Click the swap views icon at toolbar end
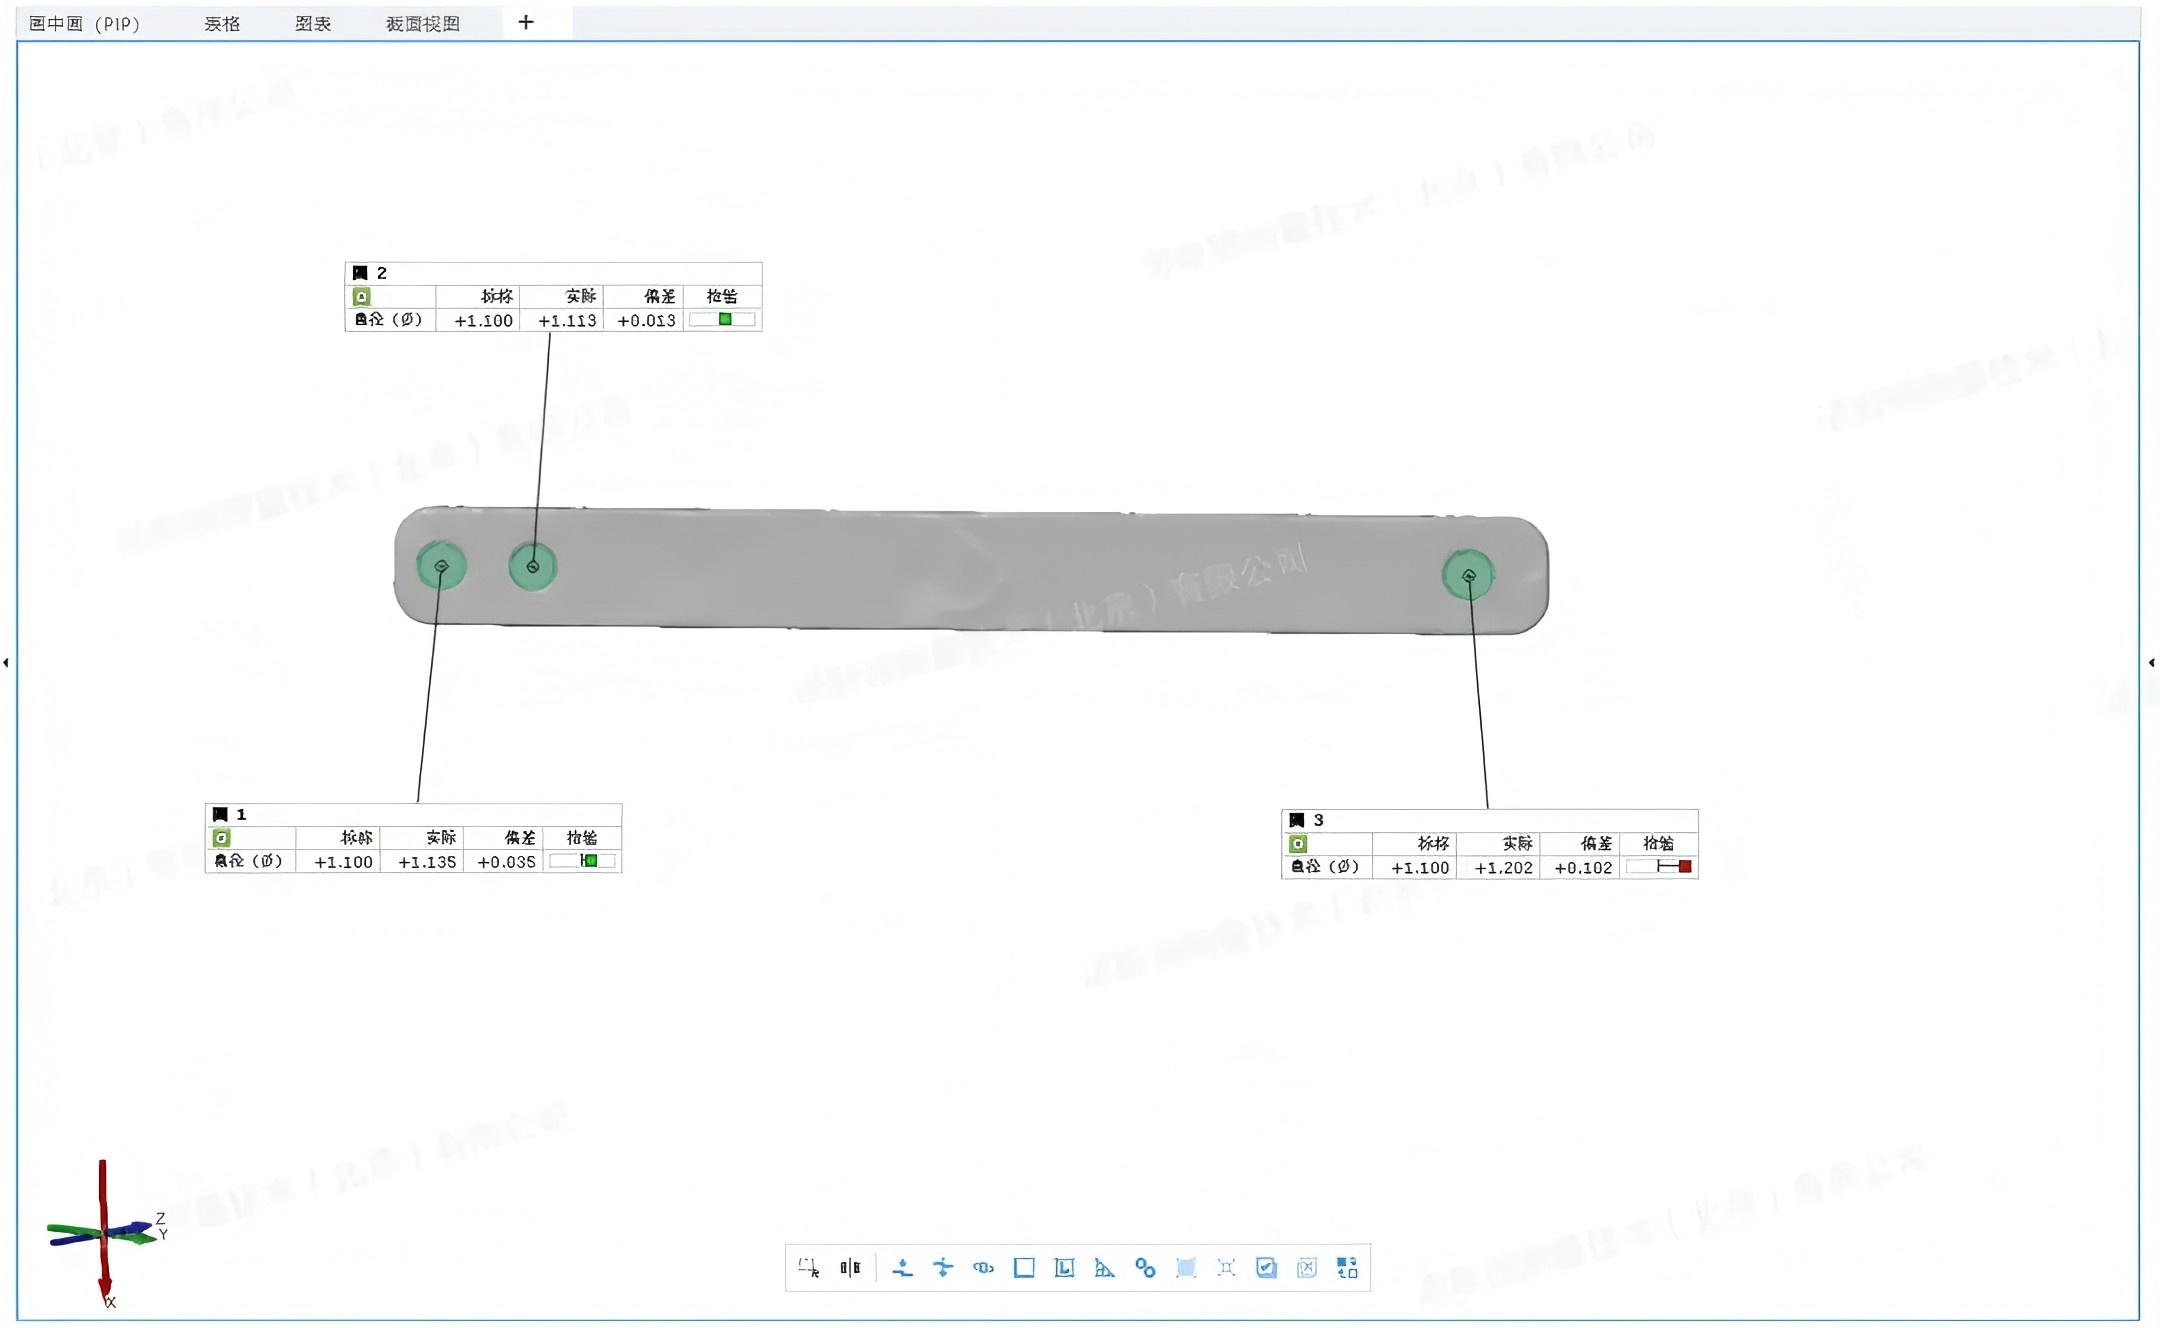Image resolution: width=2160 pixels, height=1328 pixels. [x=1347, y=1268]
